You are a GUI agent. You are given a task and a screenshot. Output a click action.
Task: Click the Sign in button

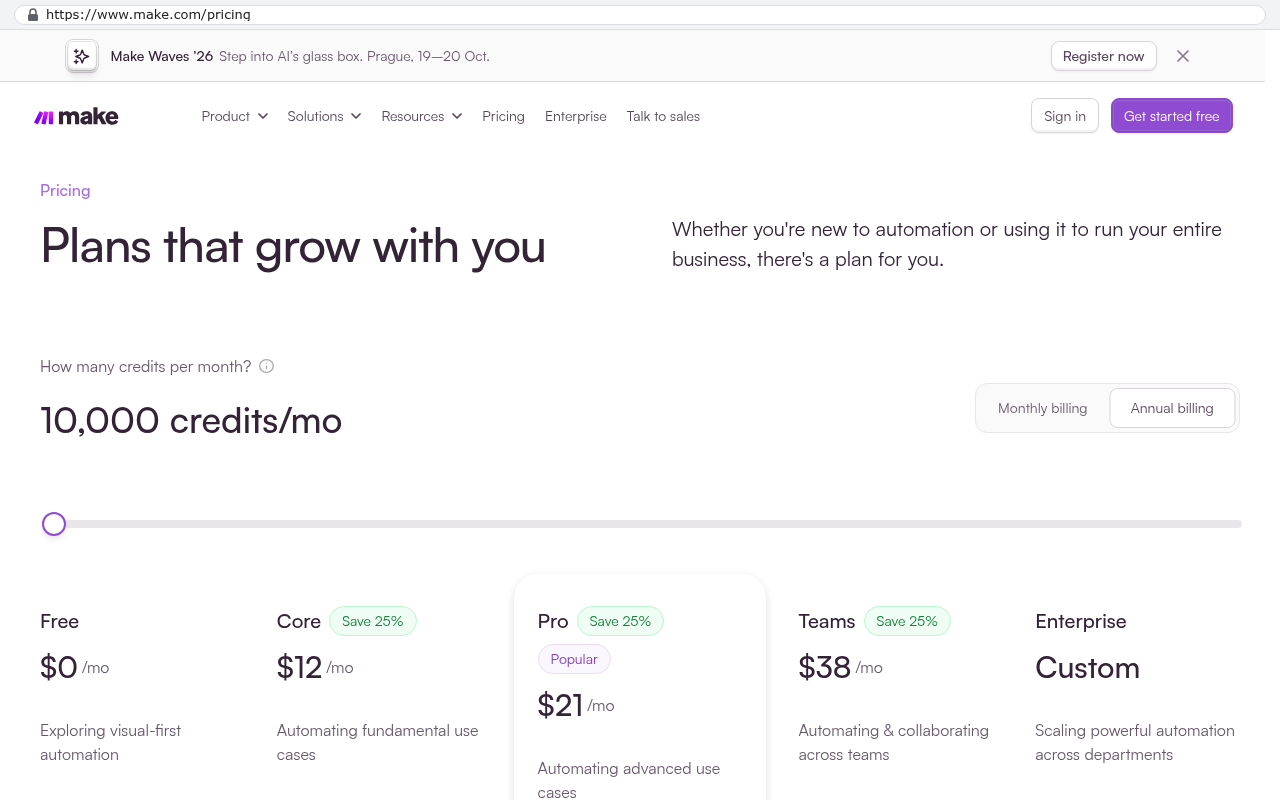click(1065, 116)
